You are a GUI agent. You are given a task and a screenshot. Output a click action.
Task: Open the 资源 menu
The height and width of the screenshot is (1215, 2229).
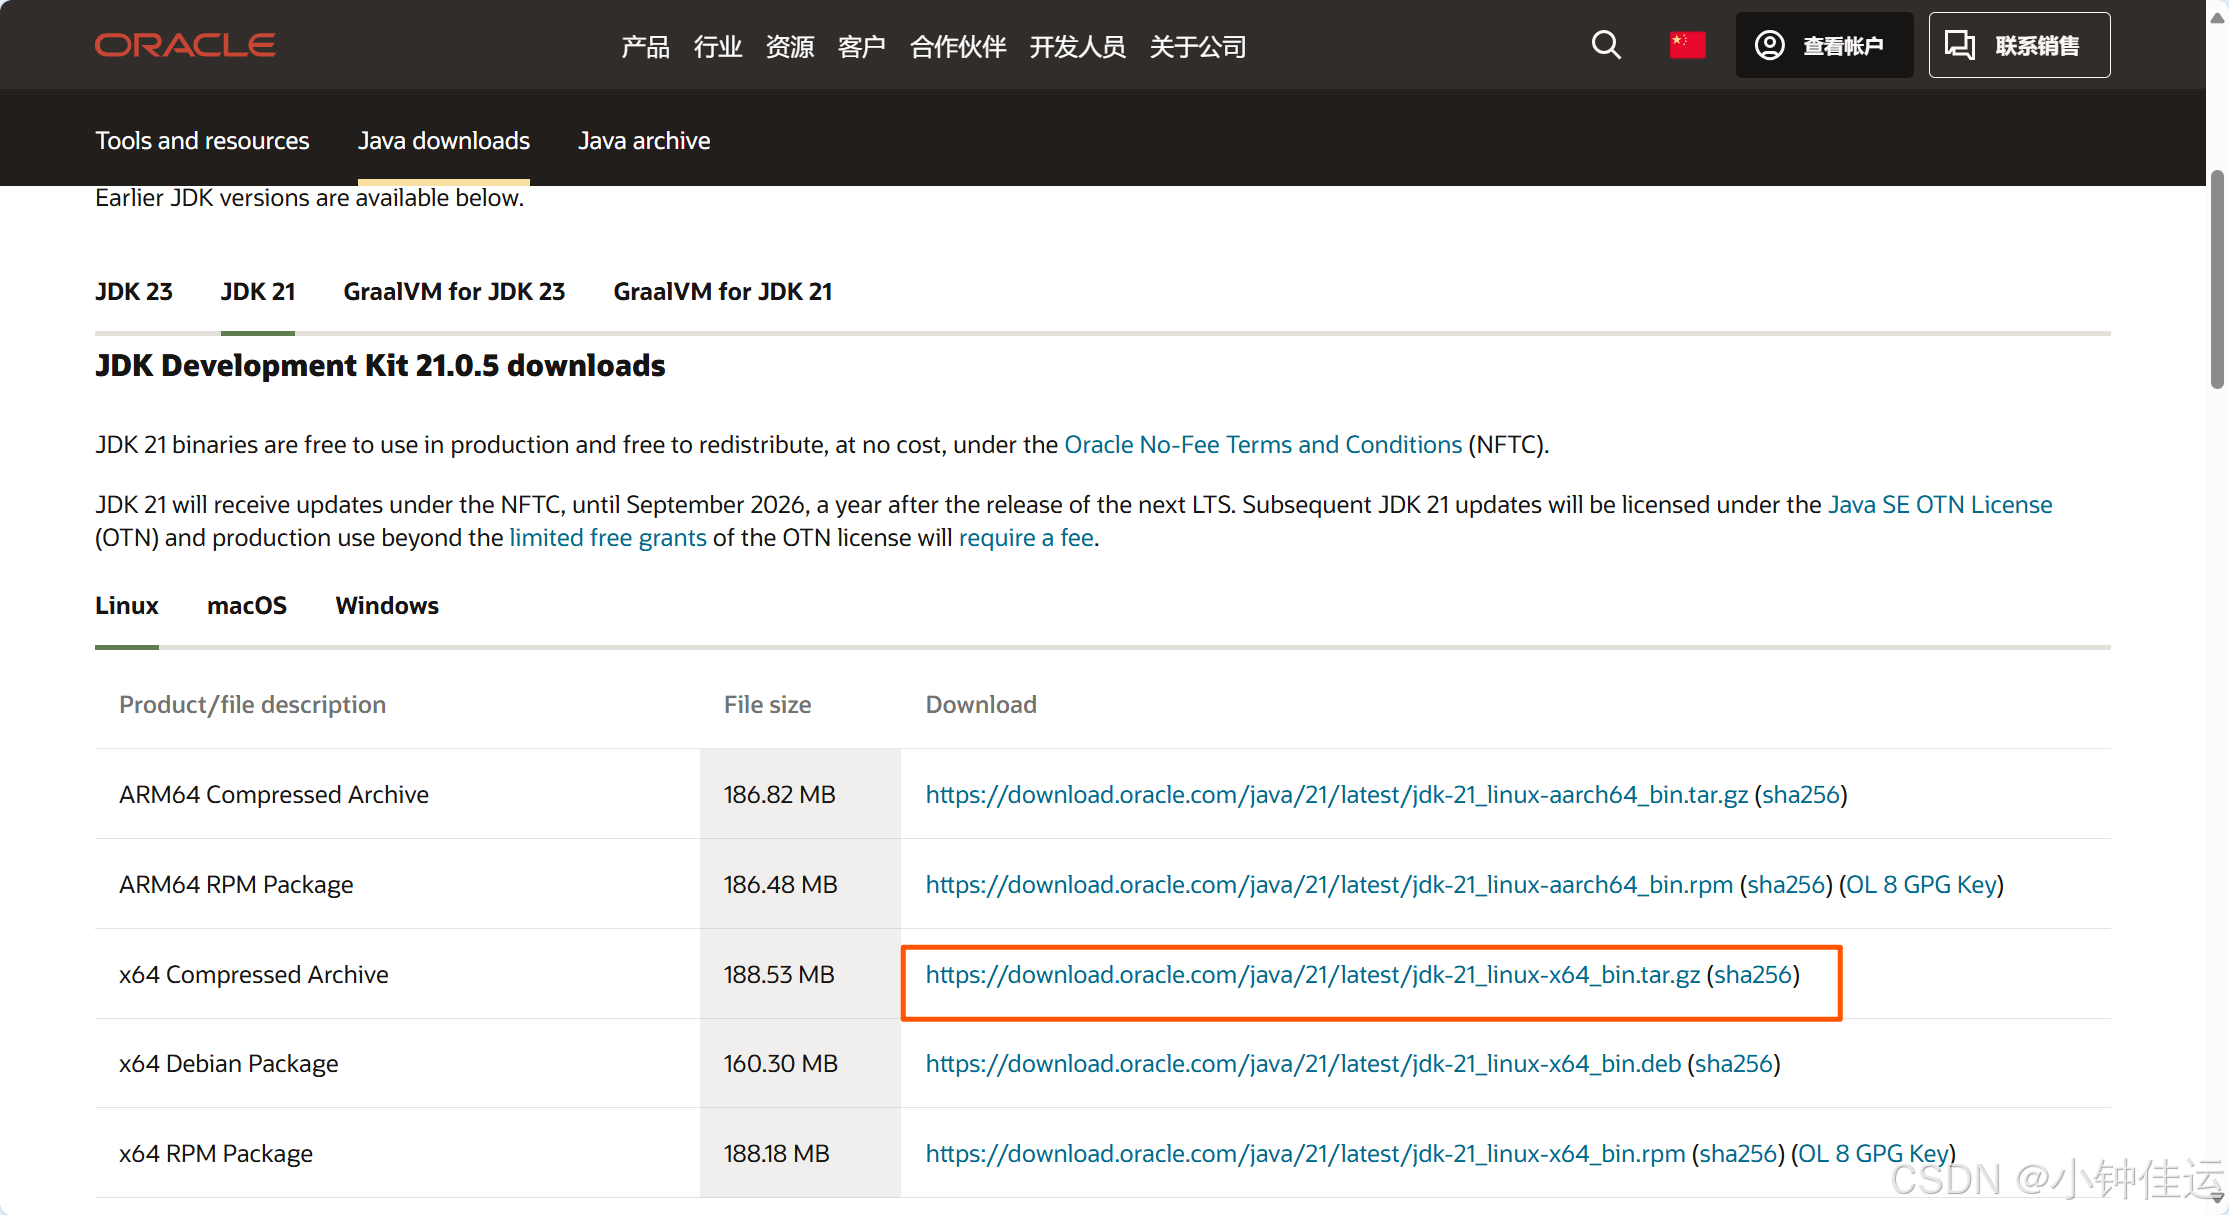coord(789,46)
